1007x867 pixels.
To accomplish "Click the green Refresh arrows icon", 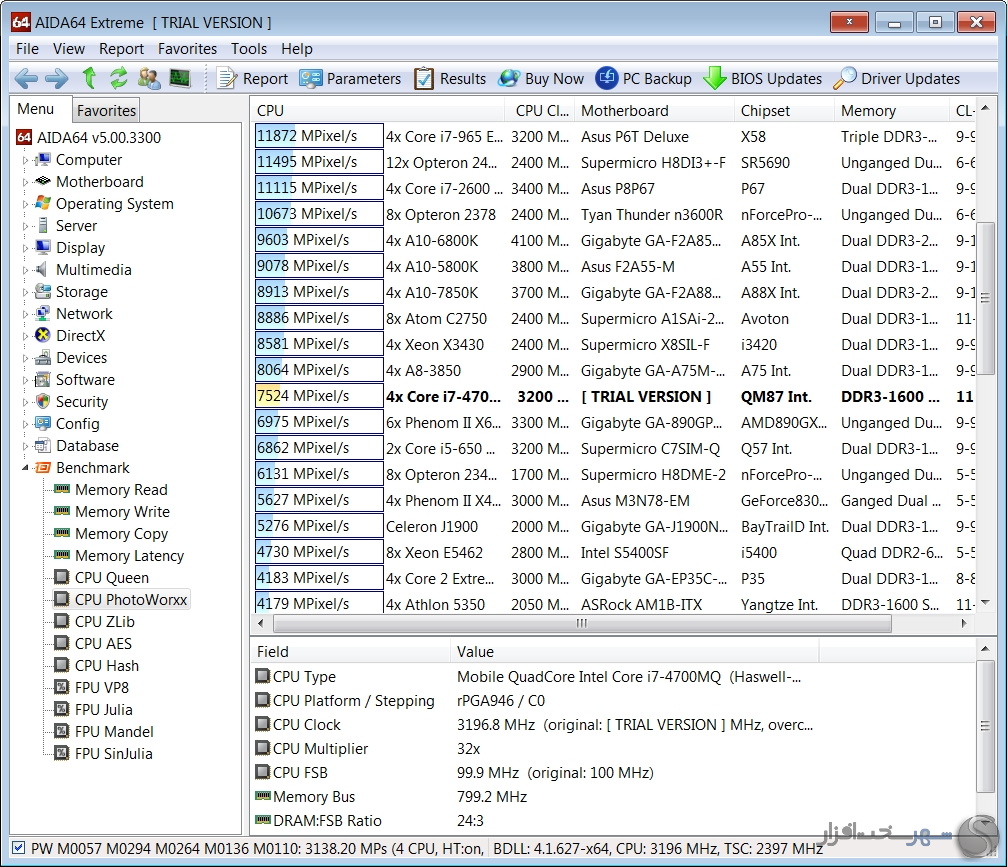I will pos(118,78).
